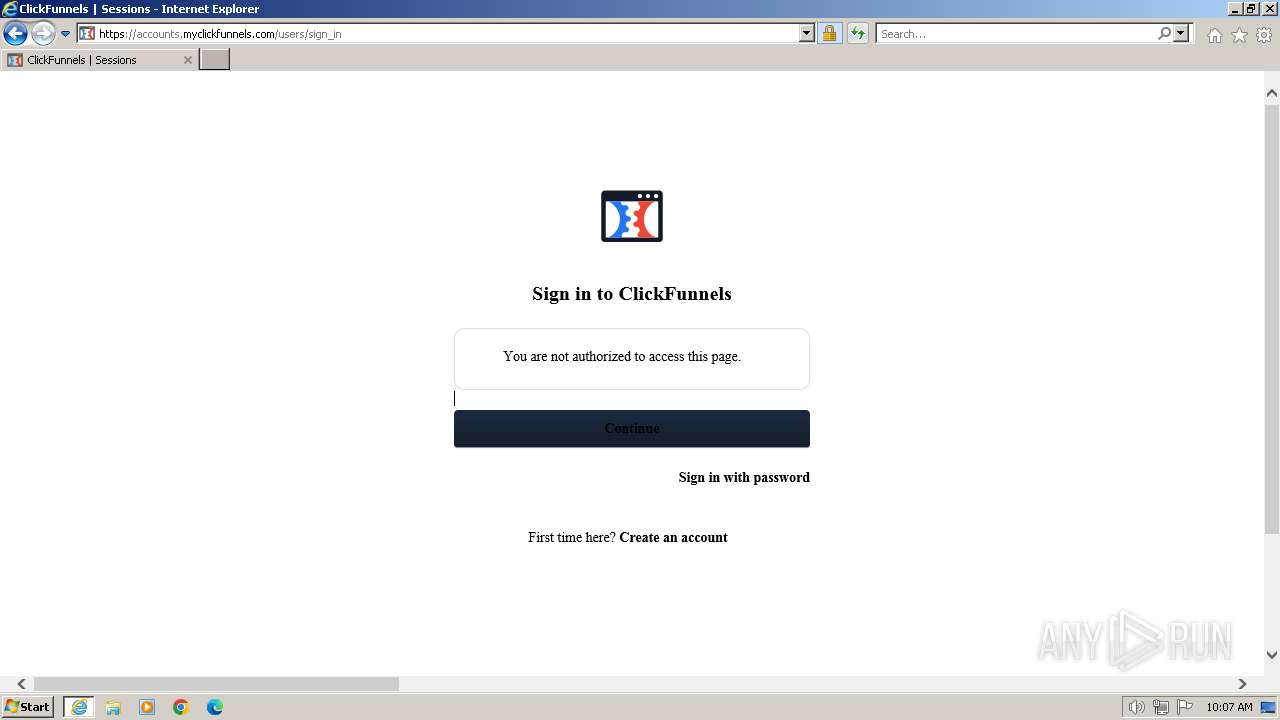Click the magnifier search icon
Screen dimensions: 1280x720
[1164, 33]
